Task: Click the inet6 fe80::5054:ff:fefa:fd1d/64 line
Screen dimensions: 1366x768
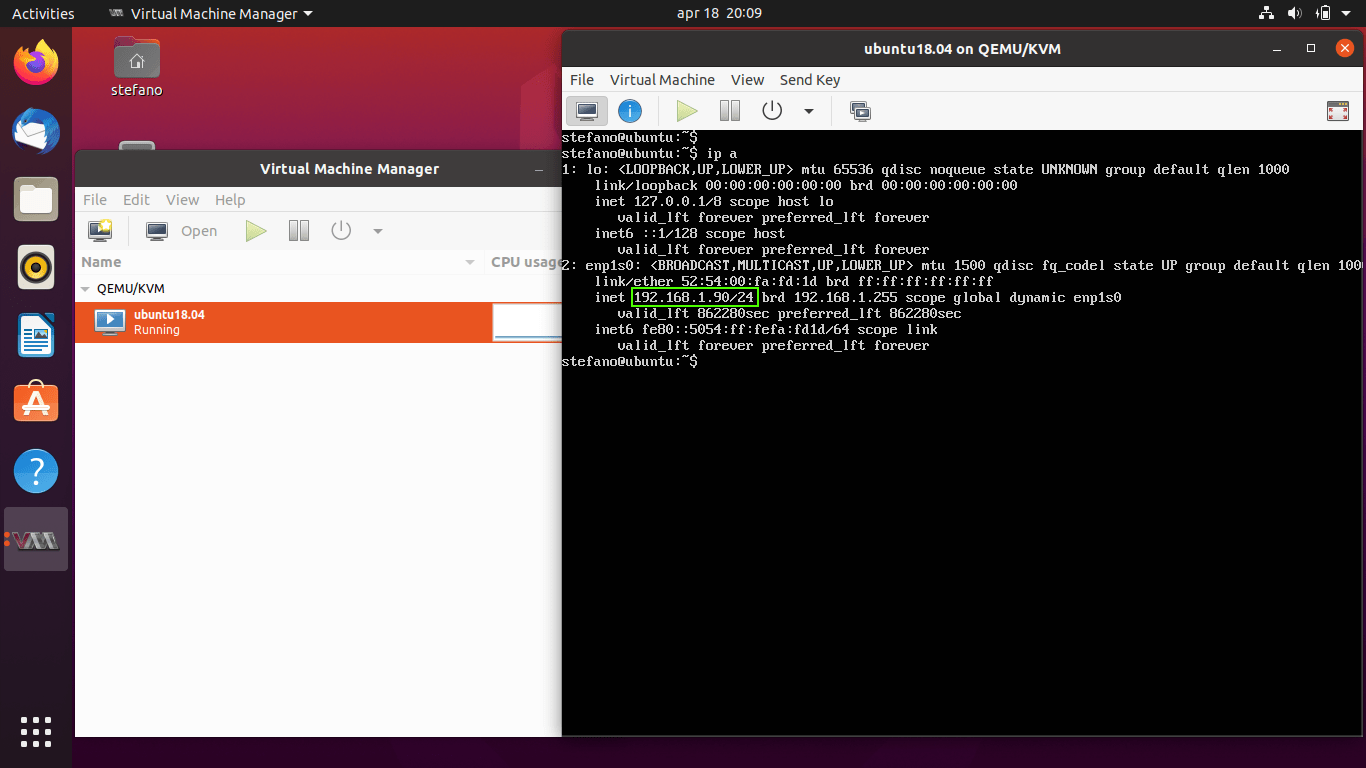Action: tap(766, 330)
